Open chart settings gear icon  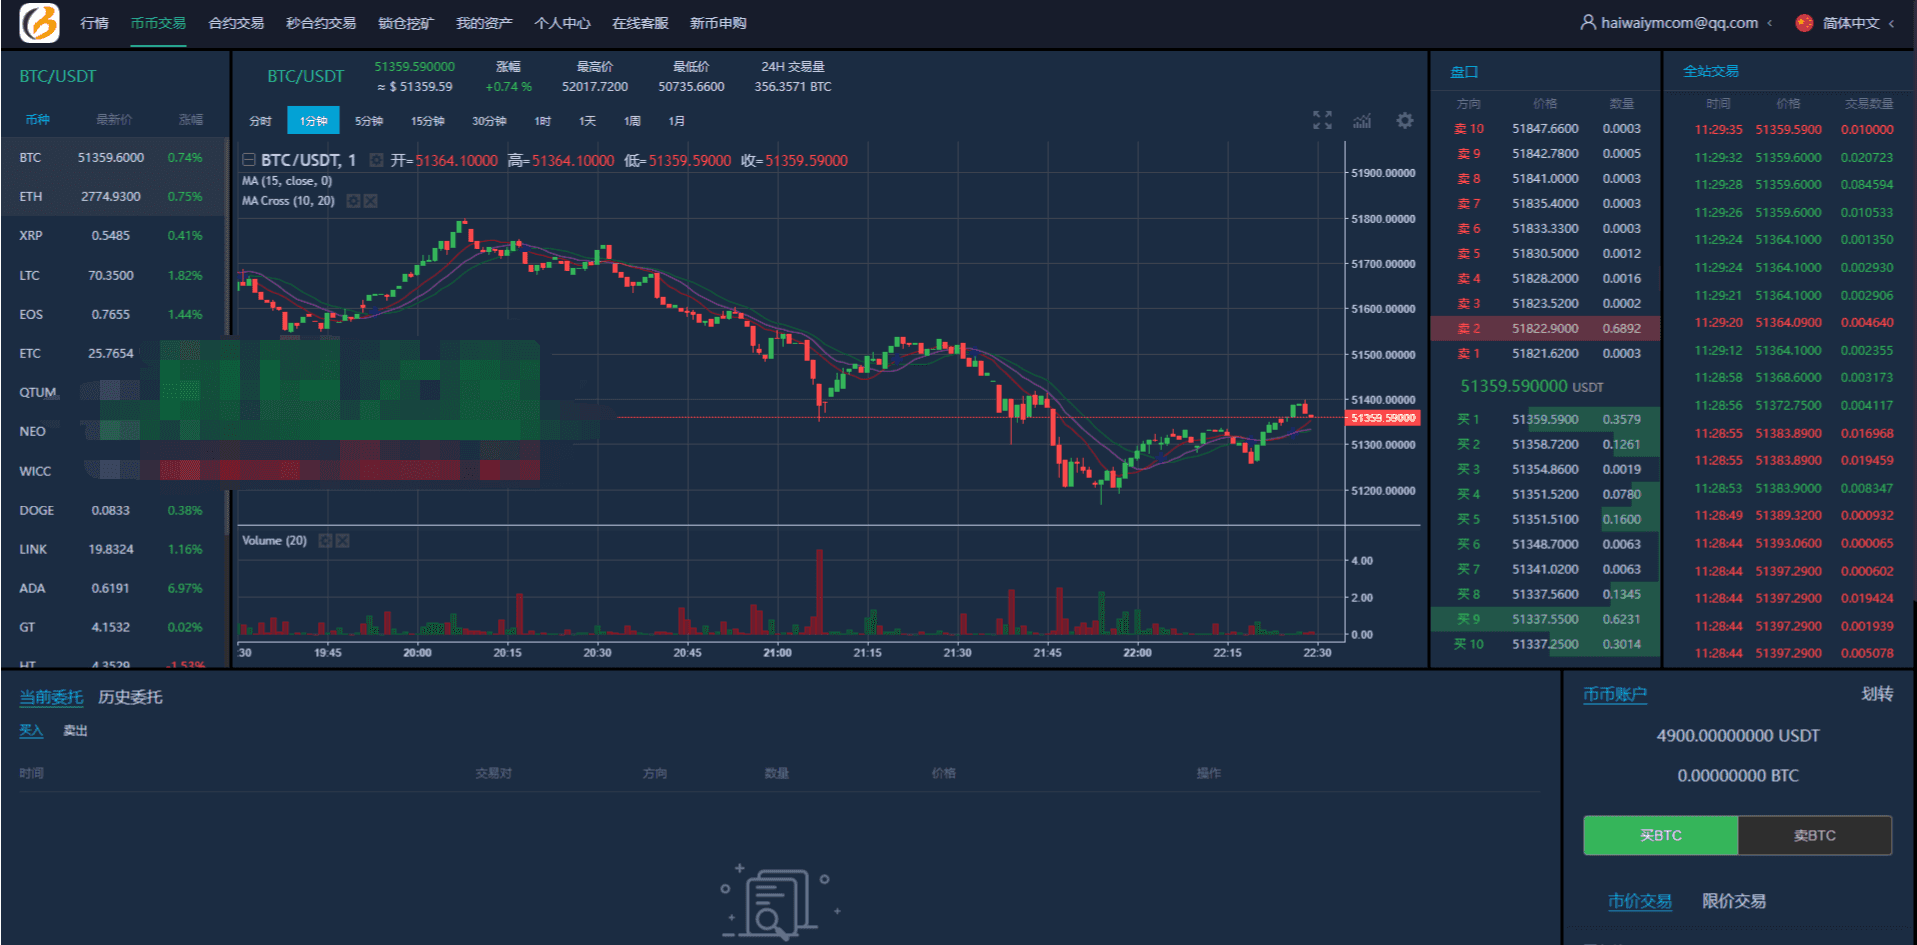tap(1405, 121)
